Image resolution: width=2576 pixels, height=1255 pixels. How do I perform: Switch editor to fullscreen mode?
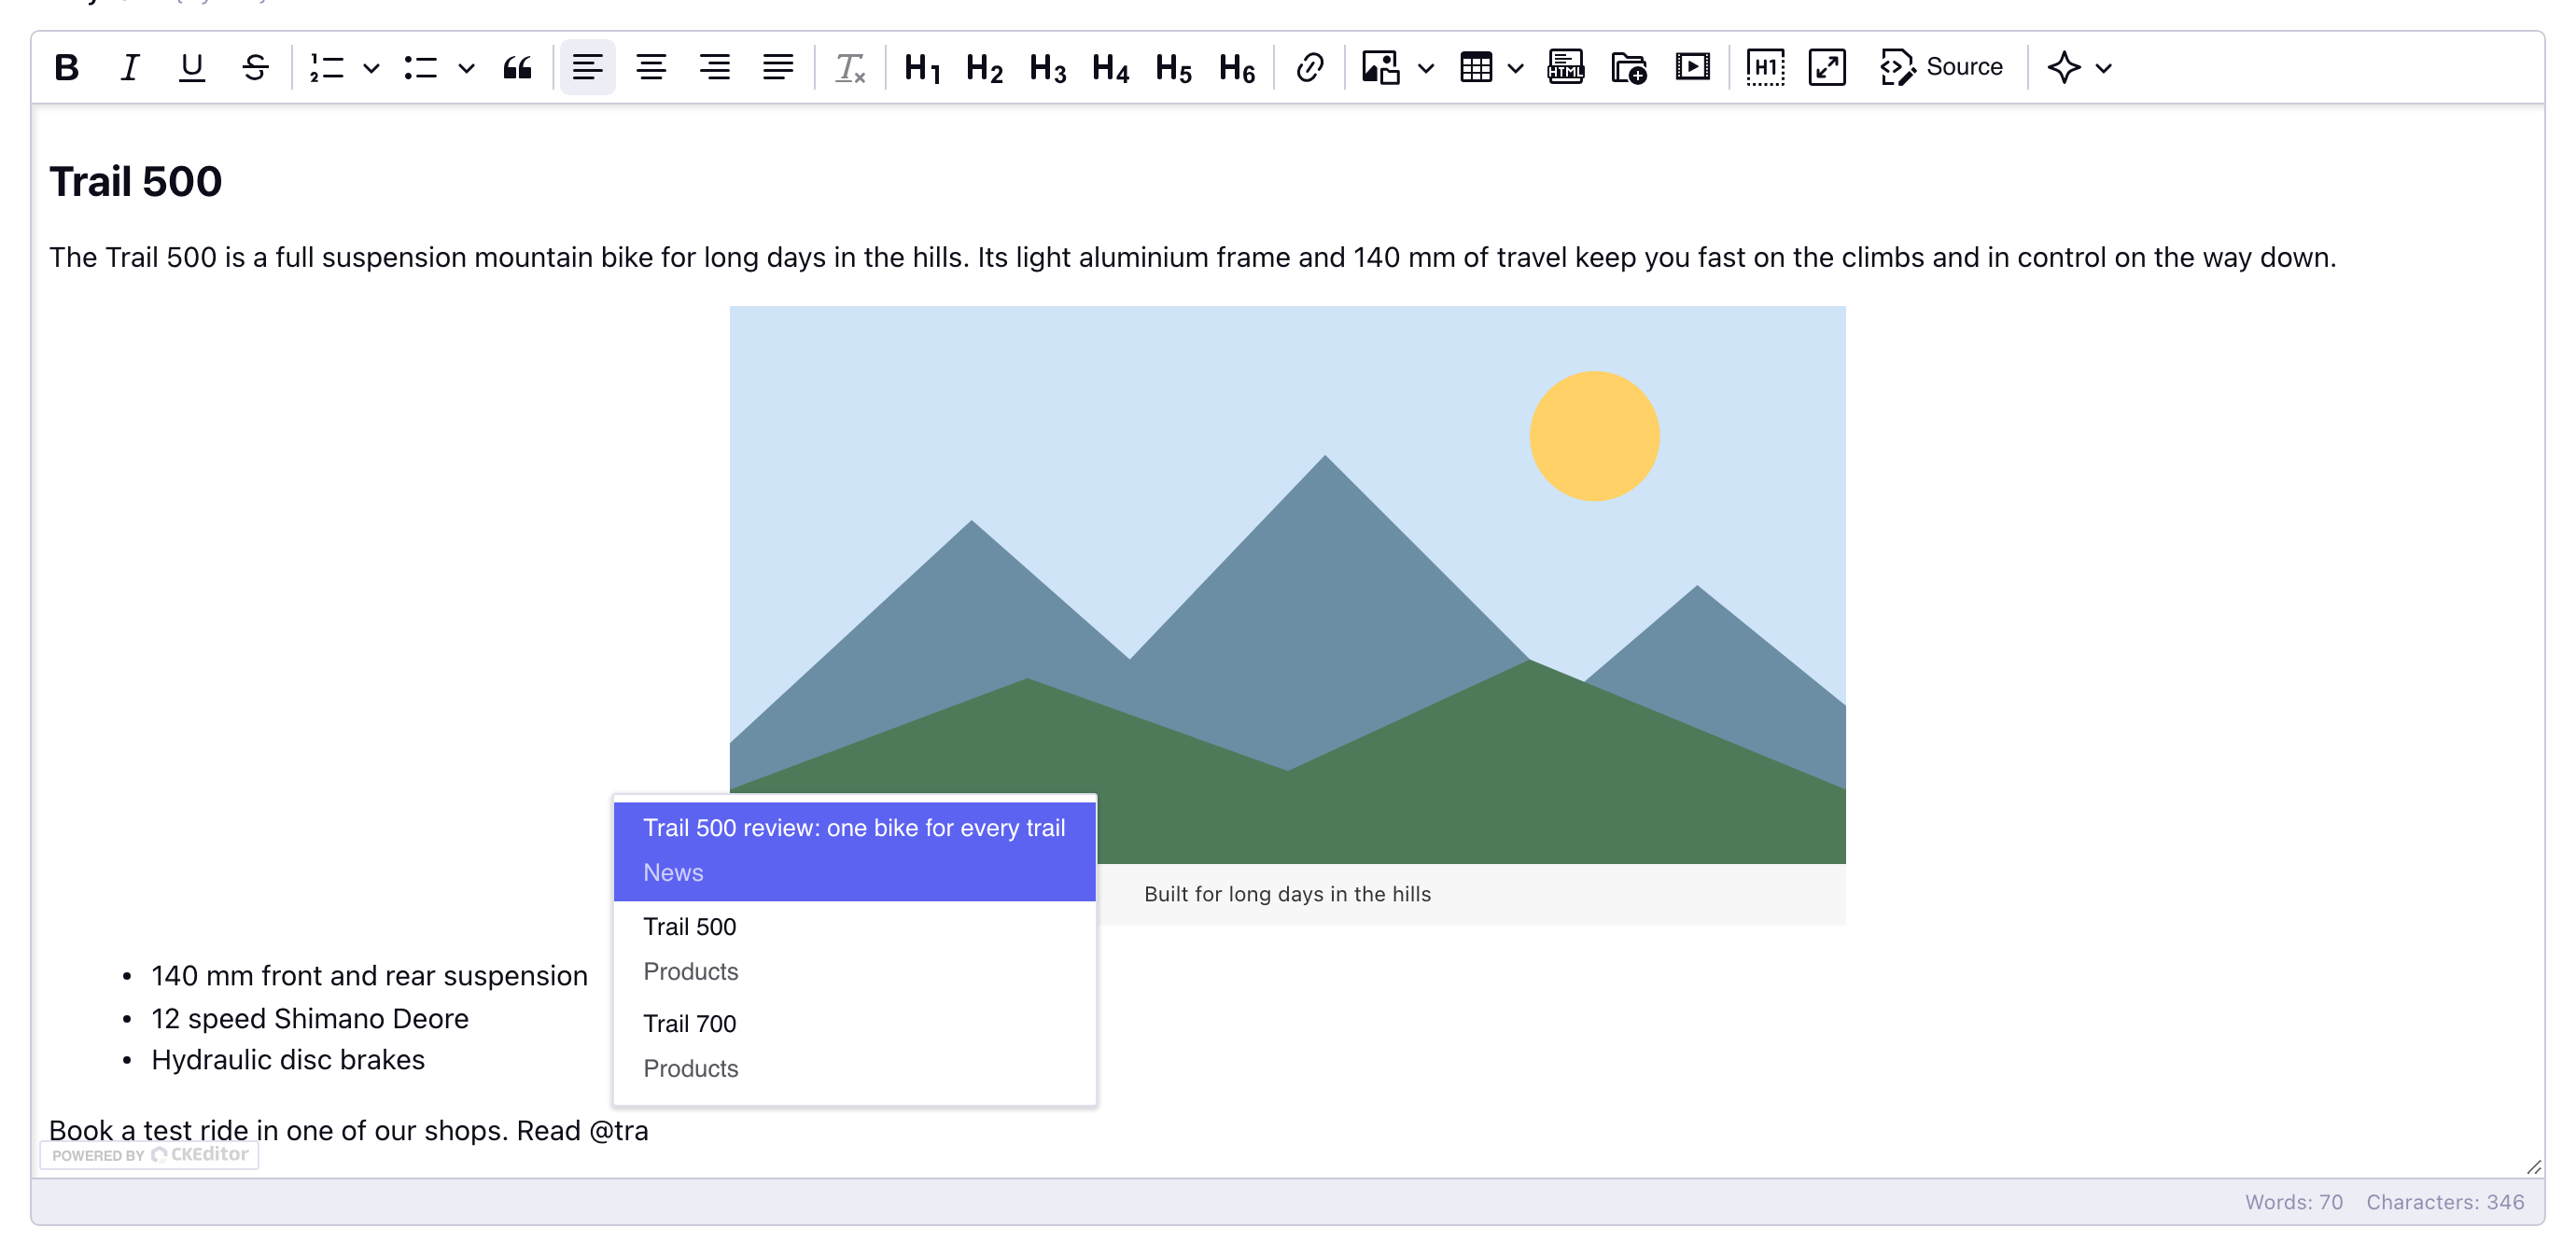(1827, 67)
